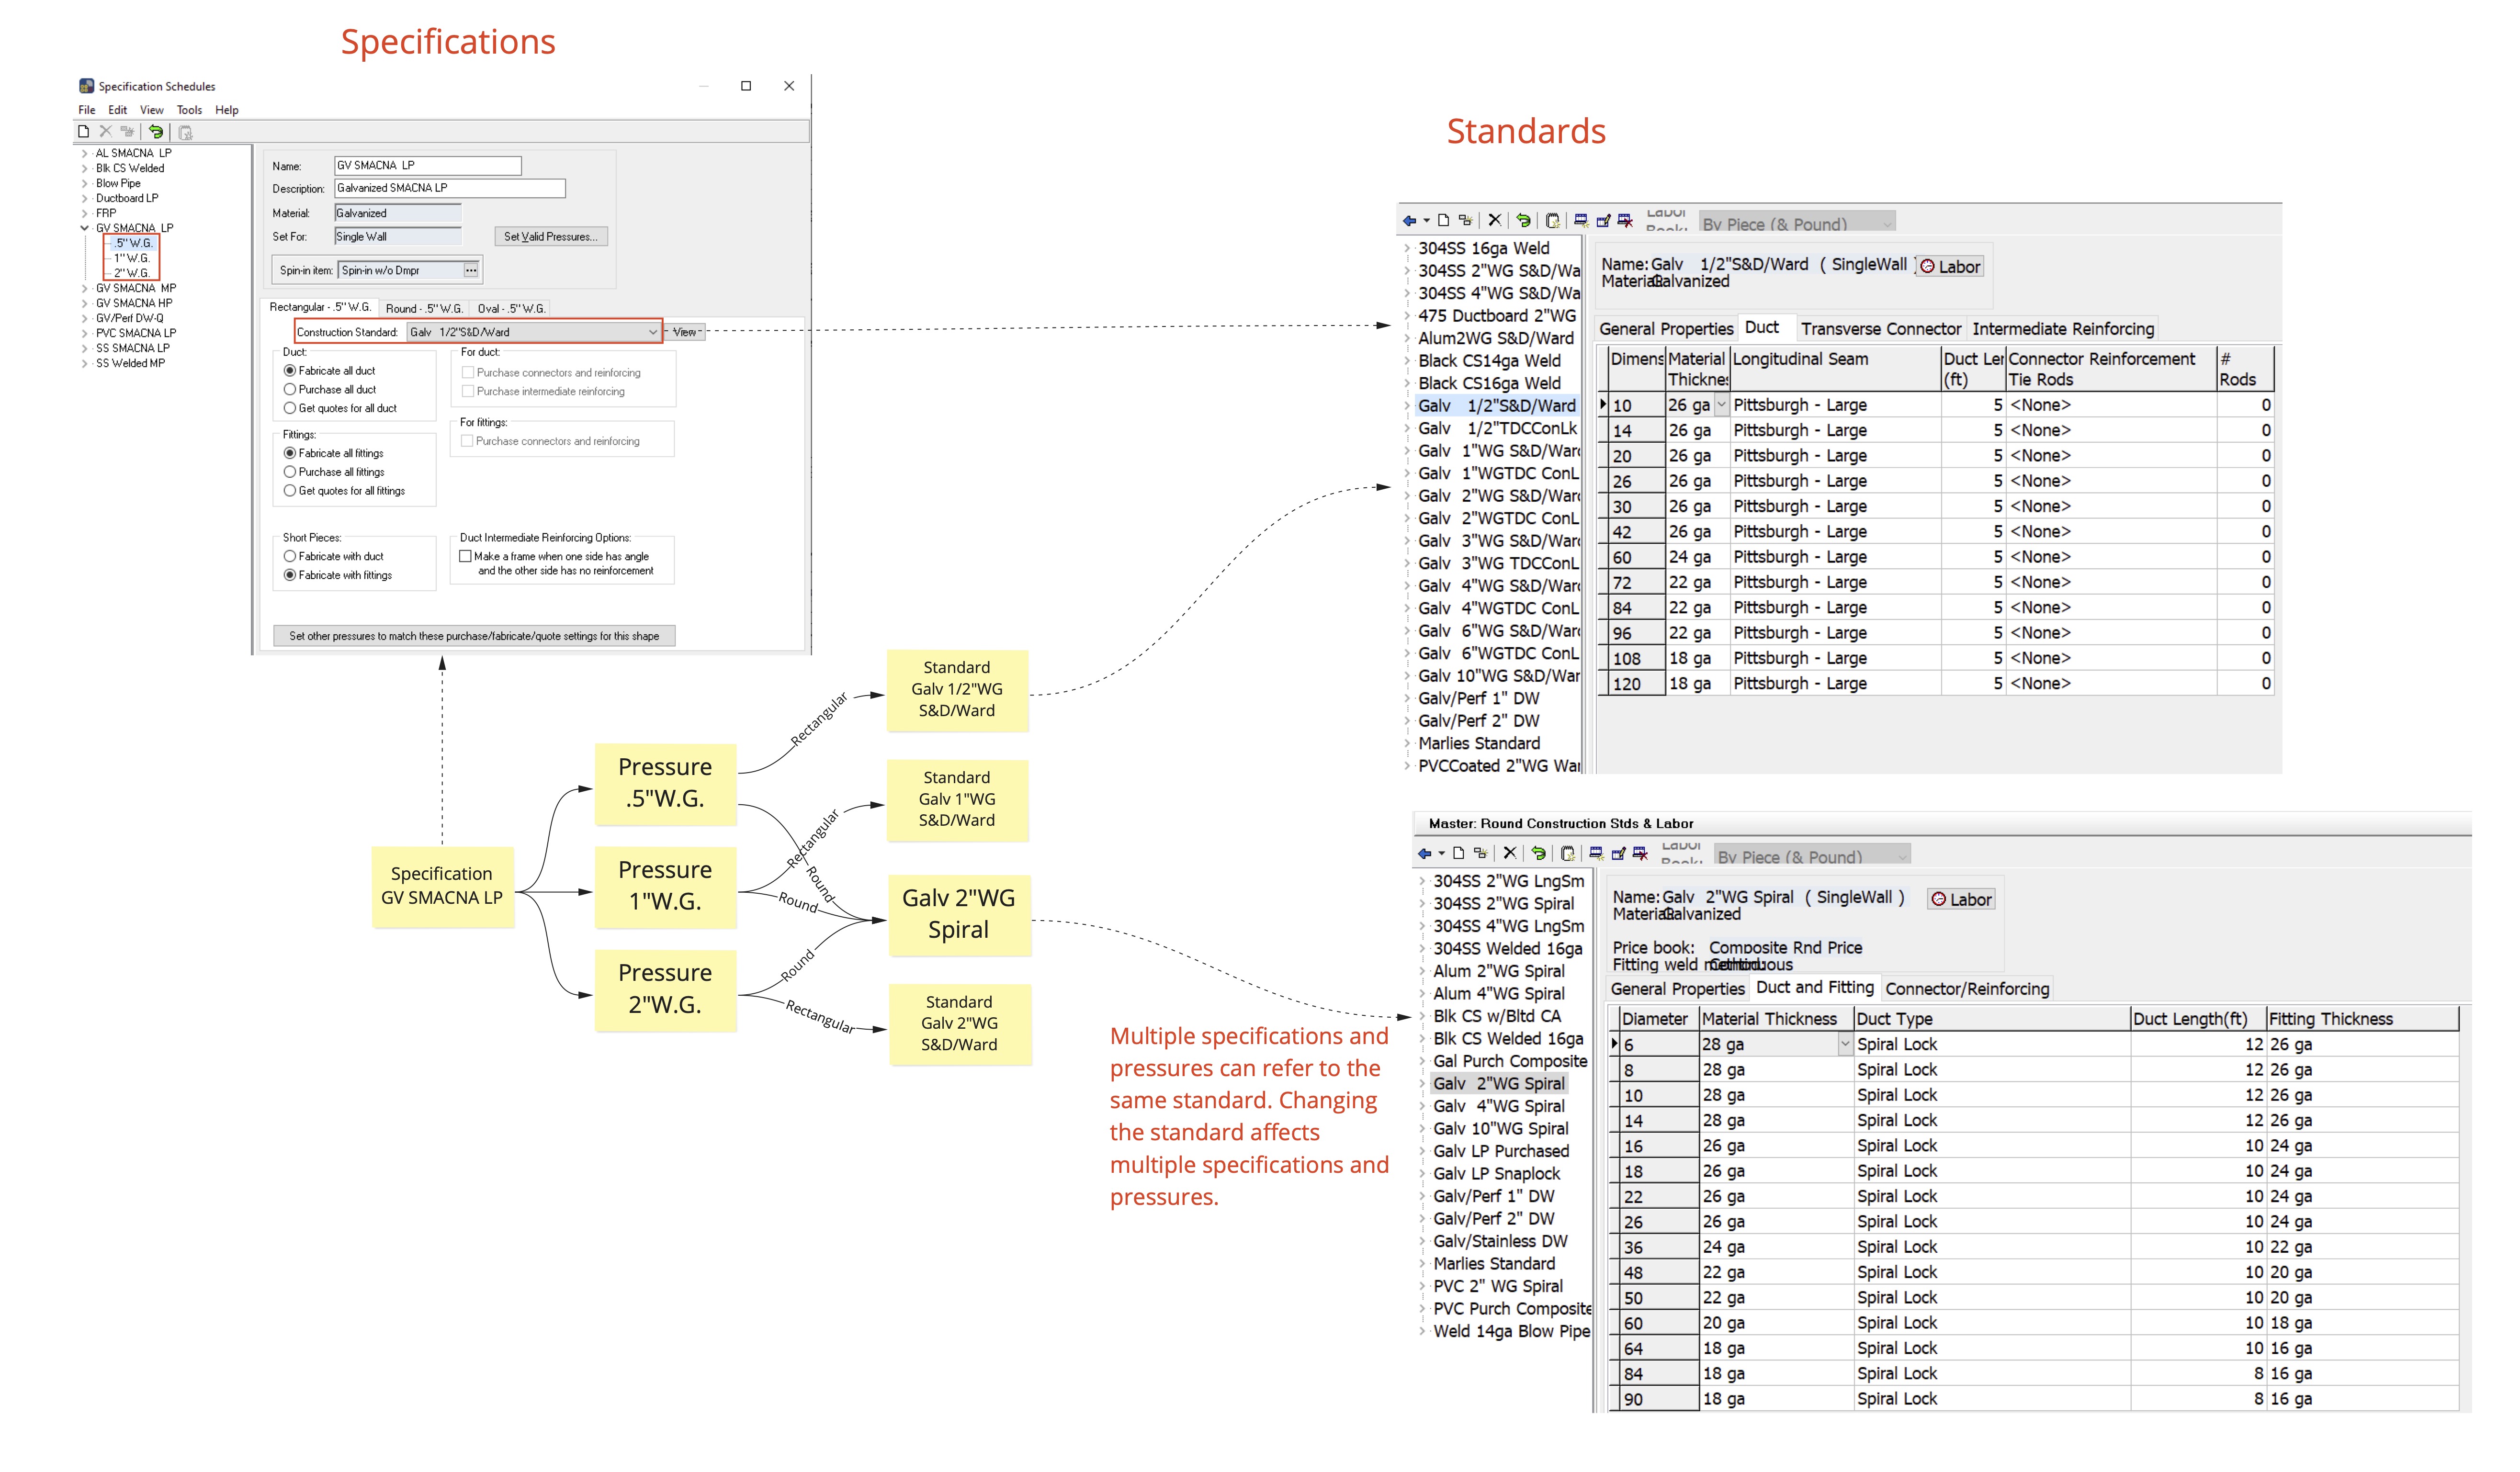Click the Set Valid Pressures button
The height and width of the screenshot is (1472, 2520).
550,237
